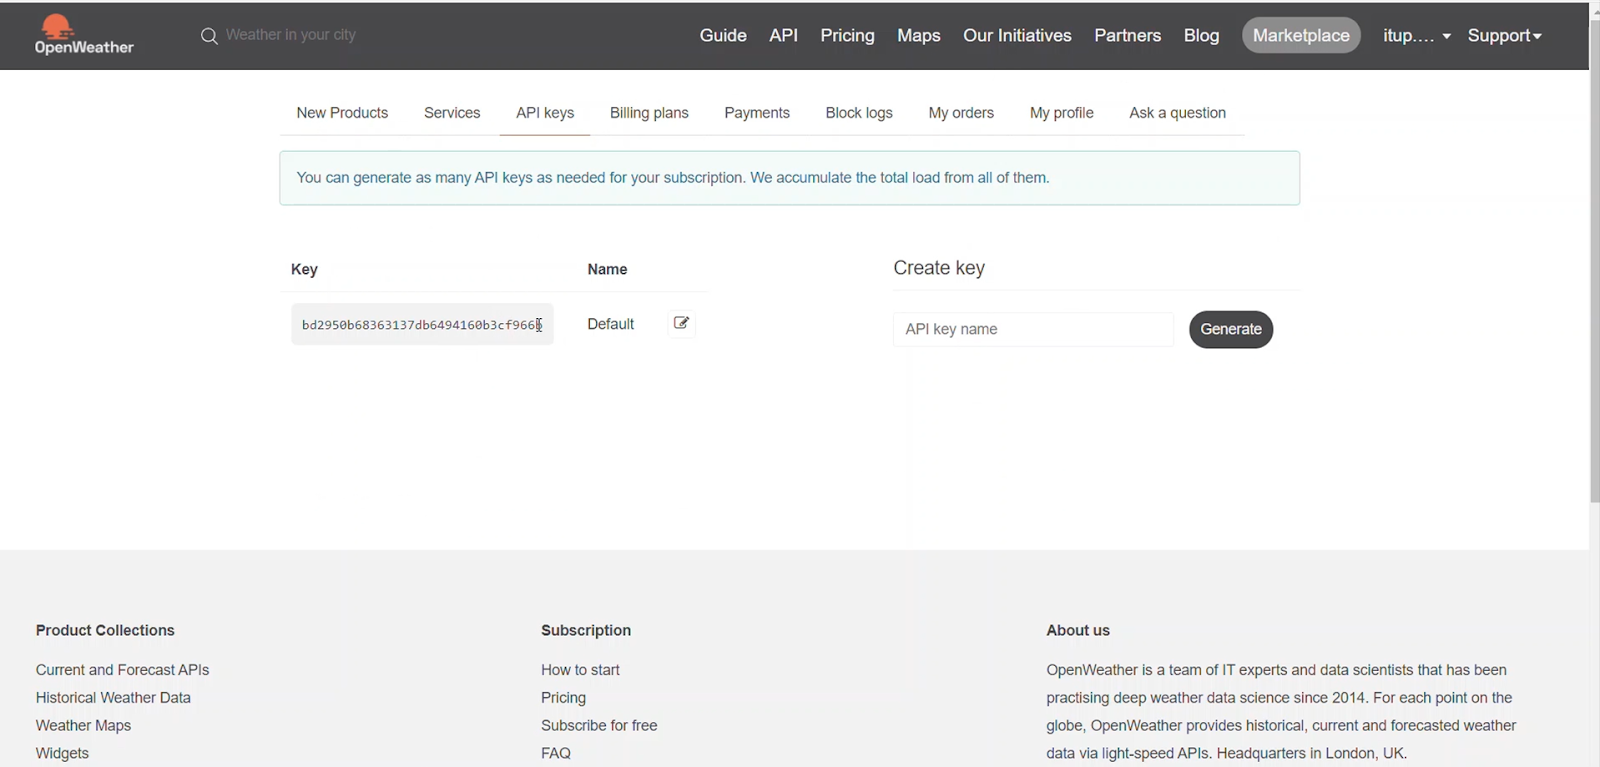Viewport: 1600px width, 767px height.
Task: Click the Create key heading
Action: pos(939,268)
